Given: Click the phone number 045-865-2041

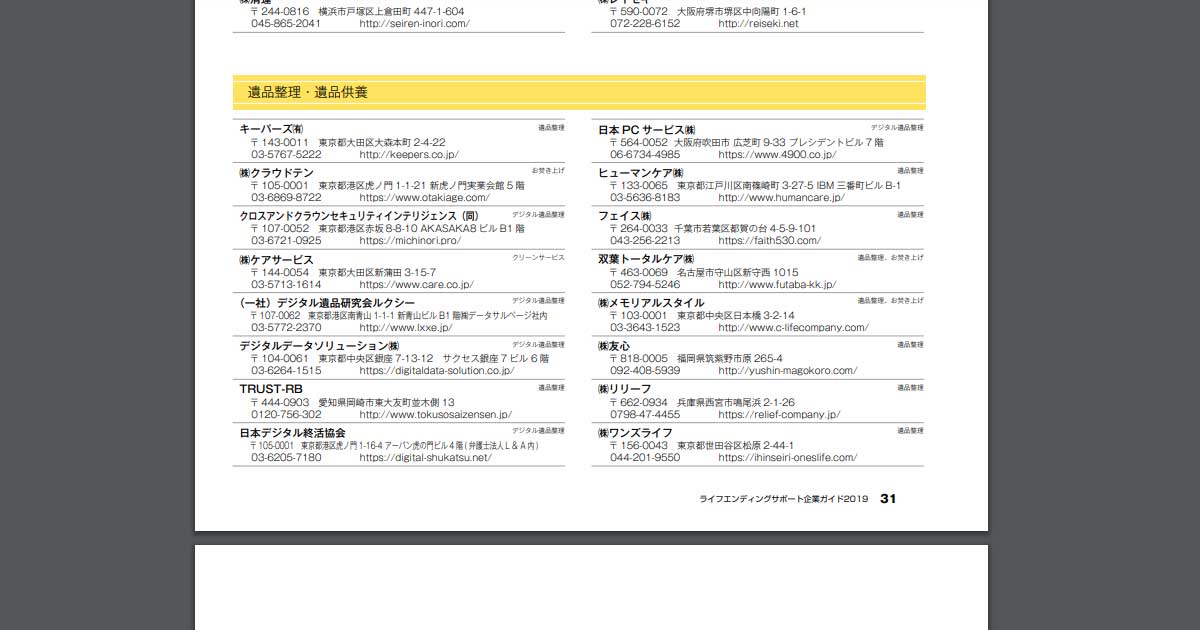Looking at the screenshot, I should click(x=286, y=24).
